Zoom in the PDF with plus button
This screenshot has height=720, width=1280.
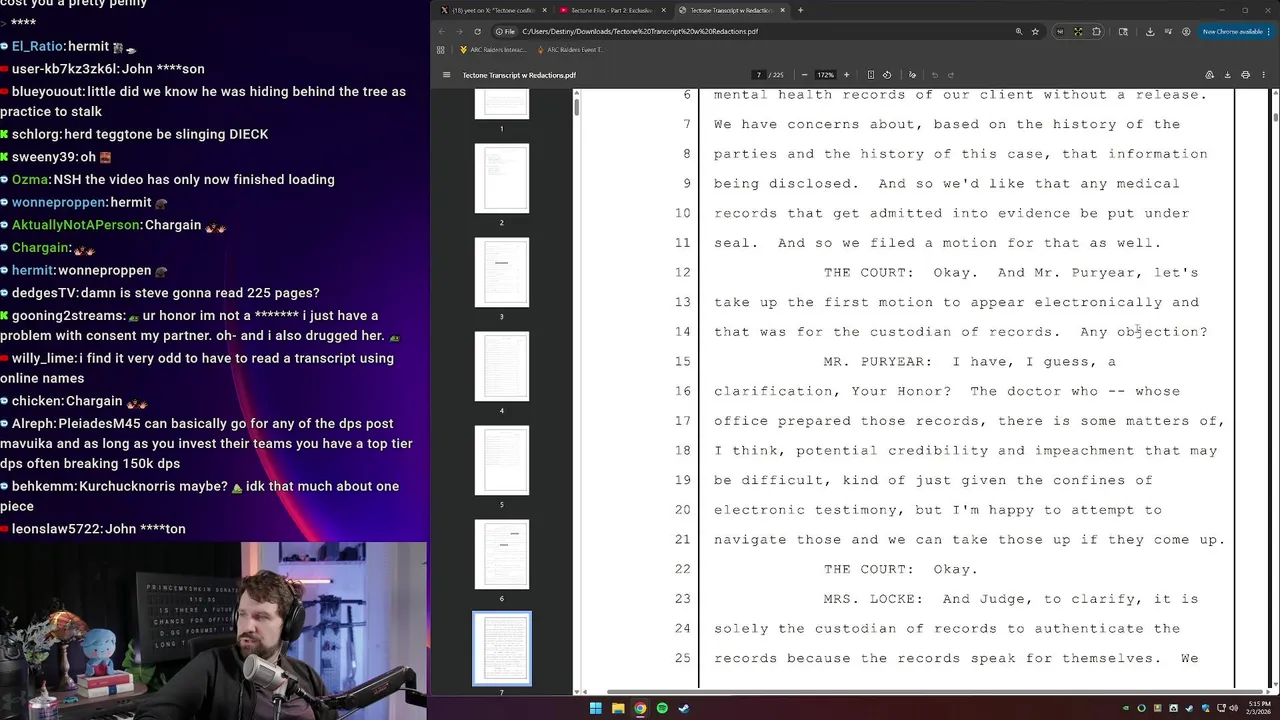coord(846,75)
